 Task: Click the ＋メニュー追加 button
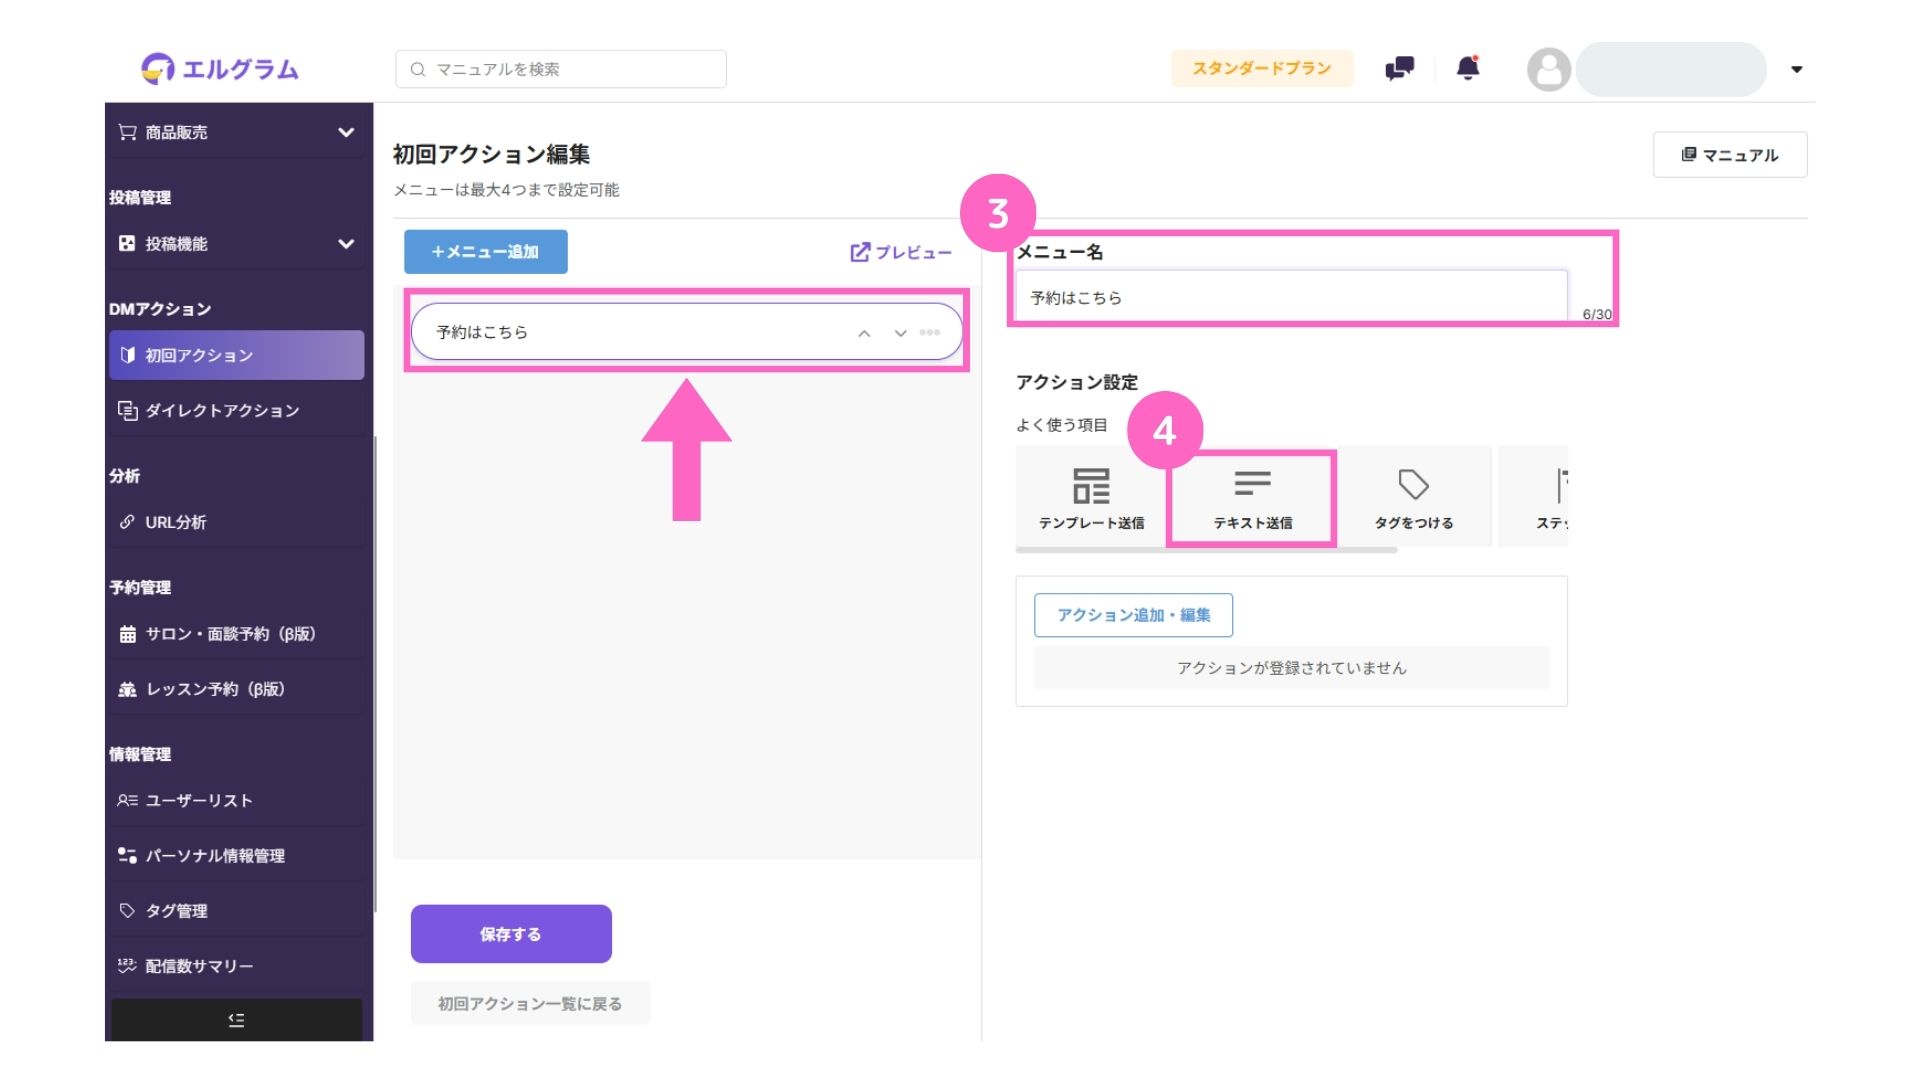[x=486, y=252]
